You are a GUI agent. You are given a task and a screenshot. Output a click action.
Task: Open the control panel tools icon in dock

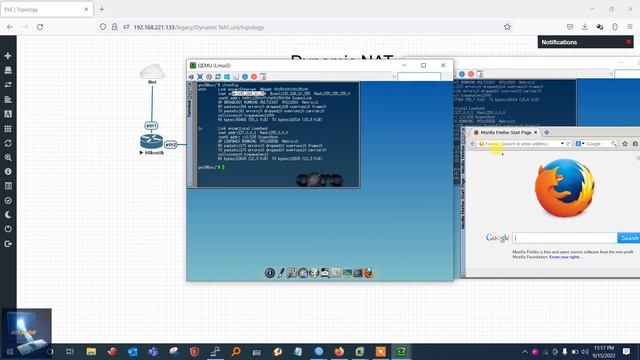tap(291, 273)
